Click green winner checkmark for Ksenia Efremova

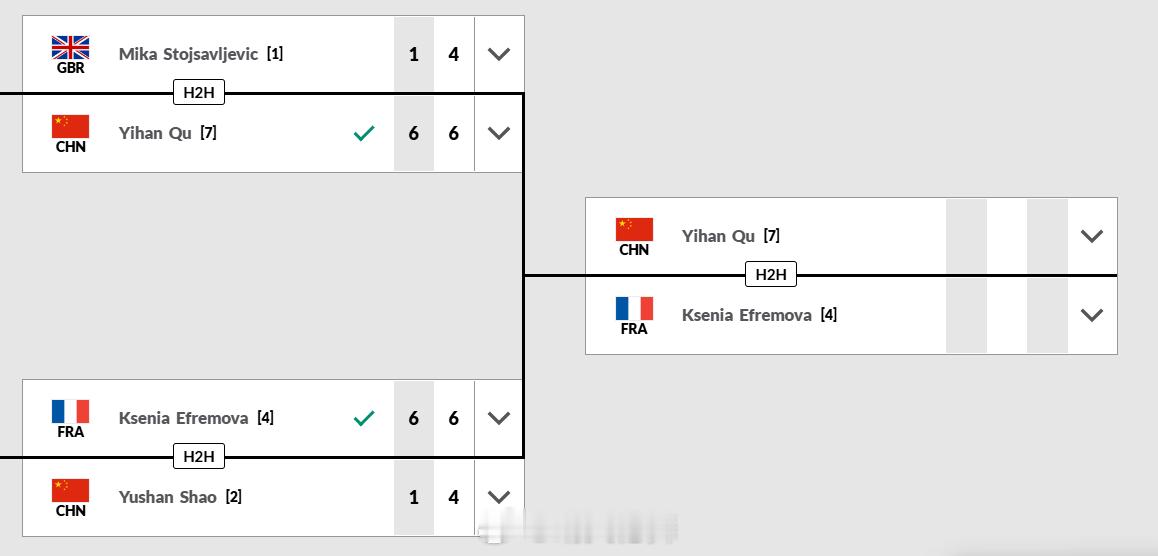click(x=364, y=419)
